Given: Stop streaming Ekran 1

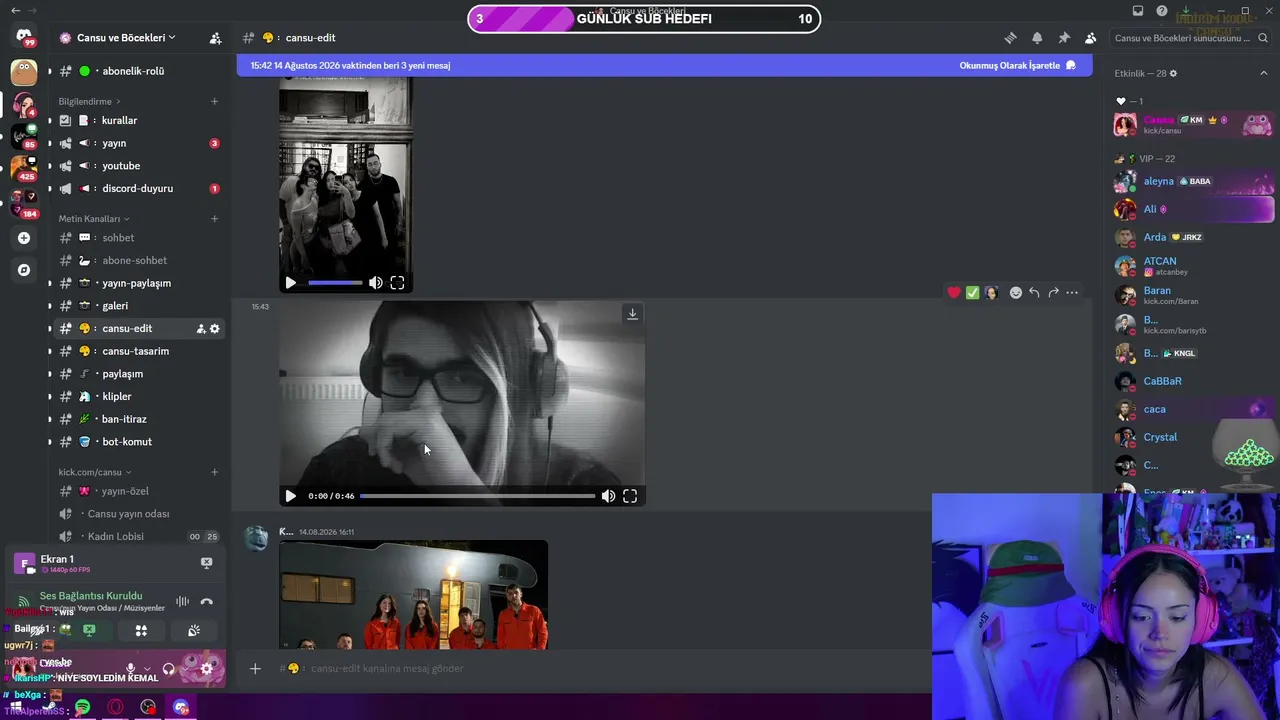Looking at the screenshot, I should point(206,563).
